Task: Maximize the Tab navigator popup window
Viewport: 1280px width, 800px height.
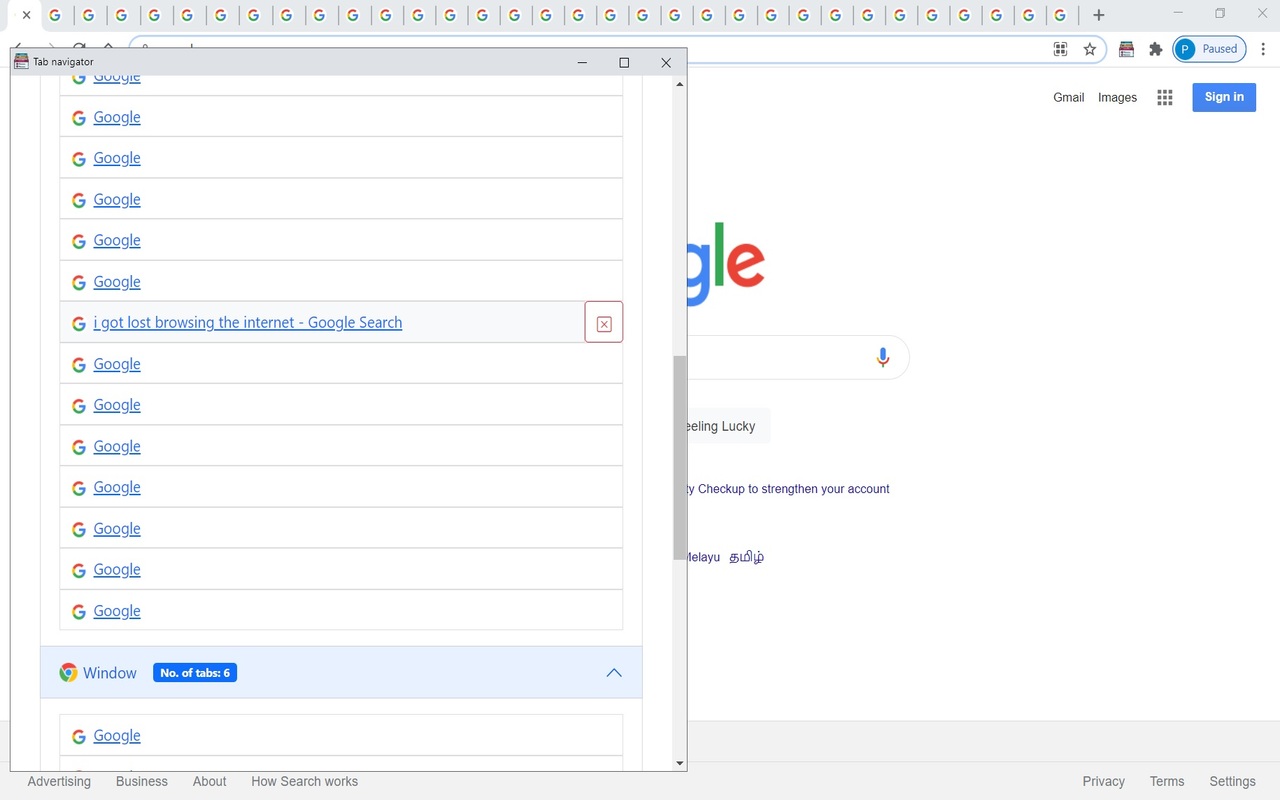Action: [624, 62]
